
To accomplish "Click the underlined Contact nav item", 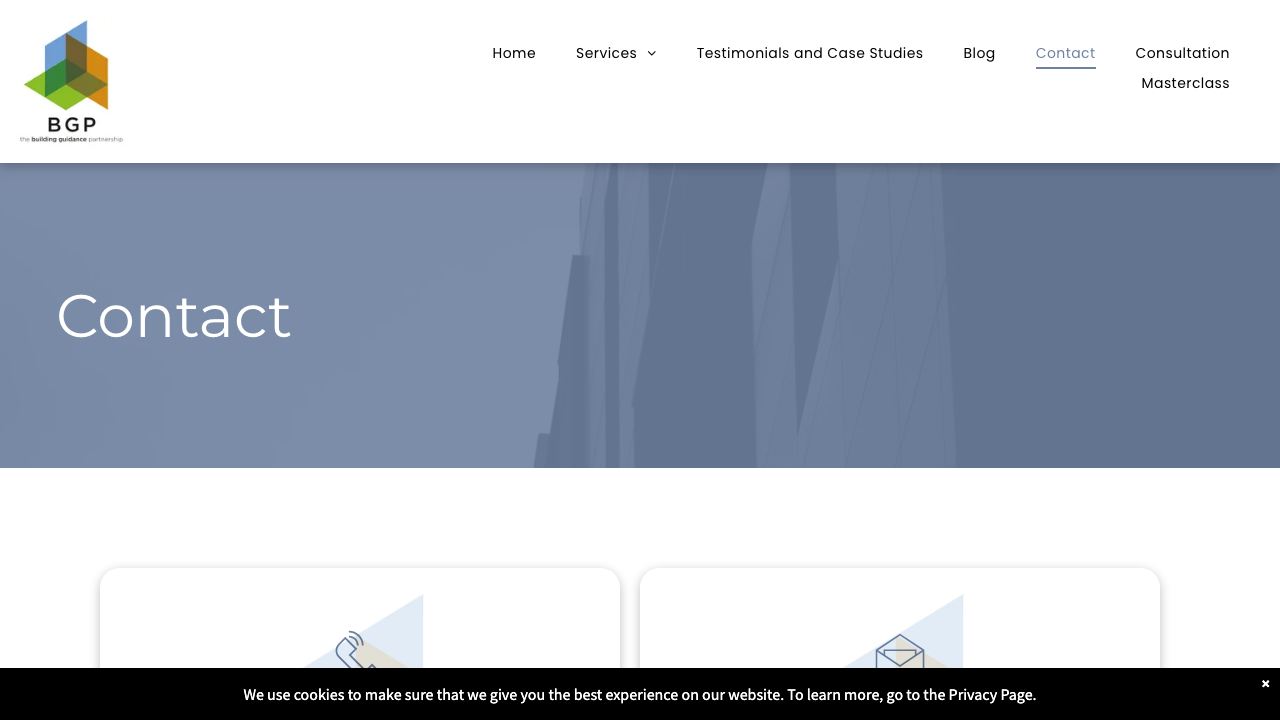I will click(x=1065, y=53).
